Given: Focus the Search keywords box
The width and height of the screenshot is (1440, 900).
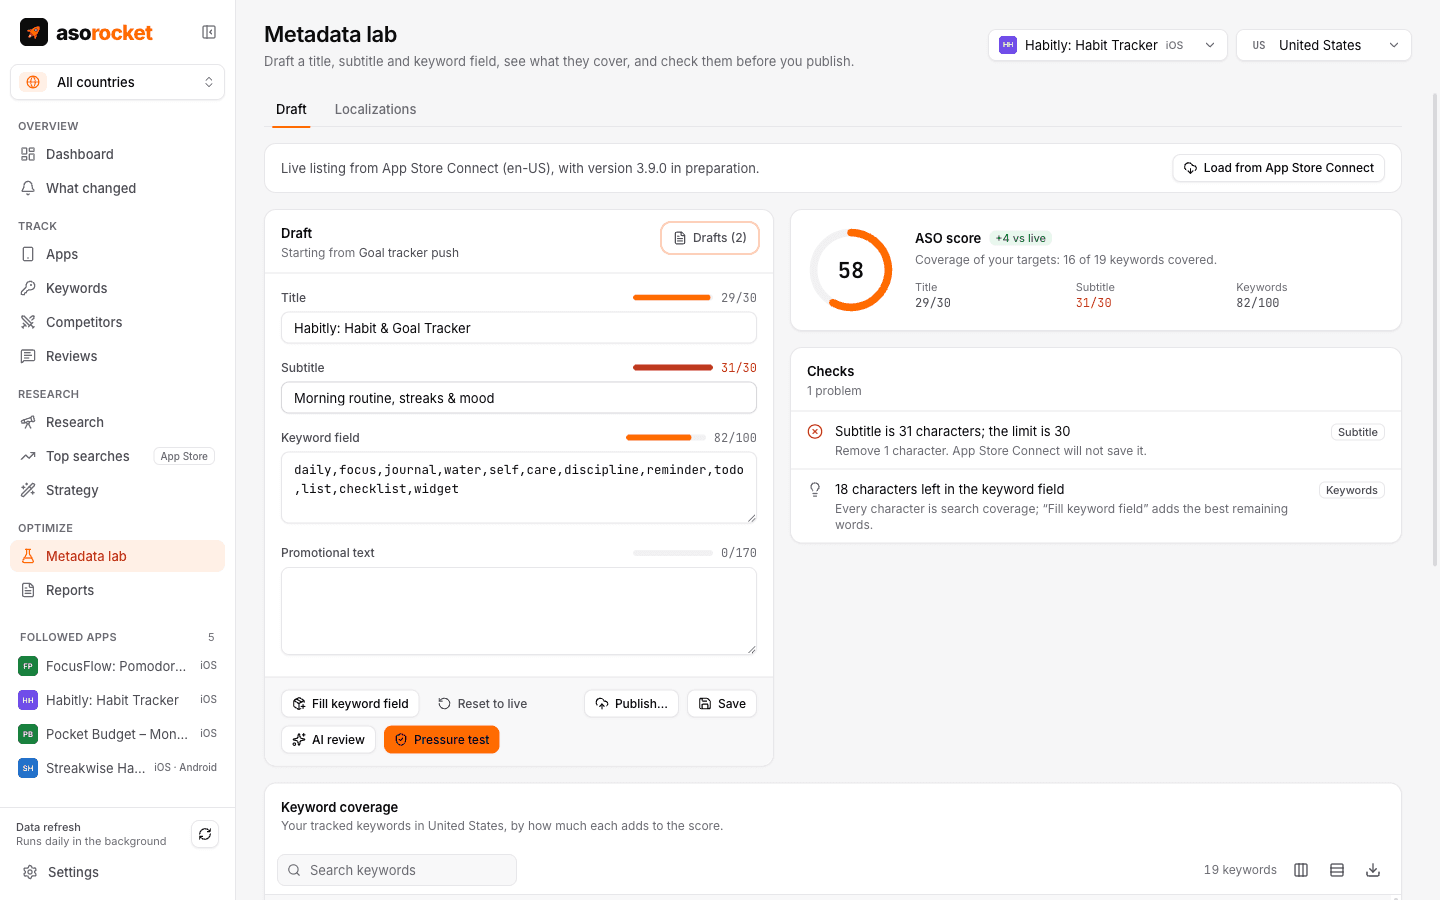Looking at the screenshot, I should [397, 870].
